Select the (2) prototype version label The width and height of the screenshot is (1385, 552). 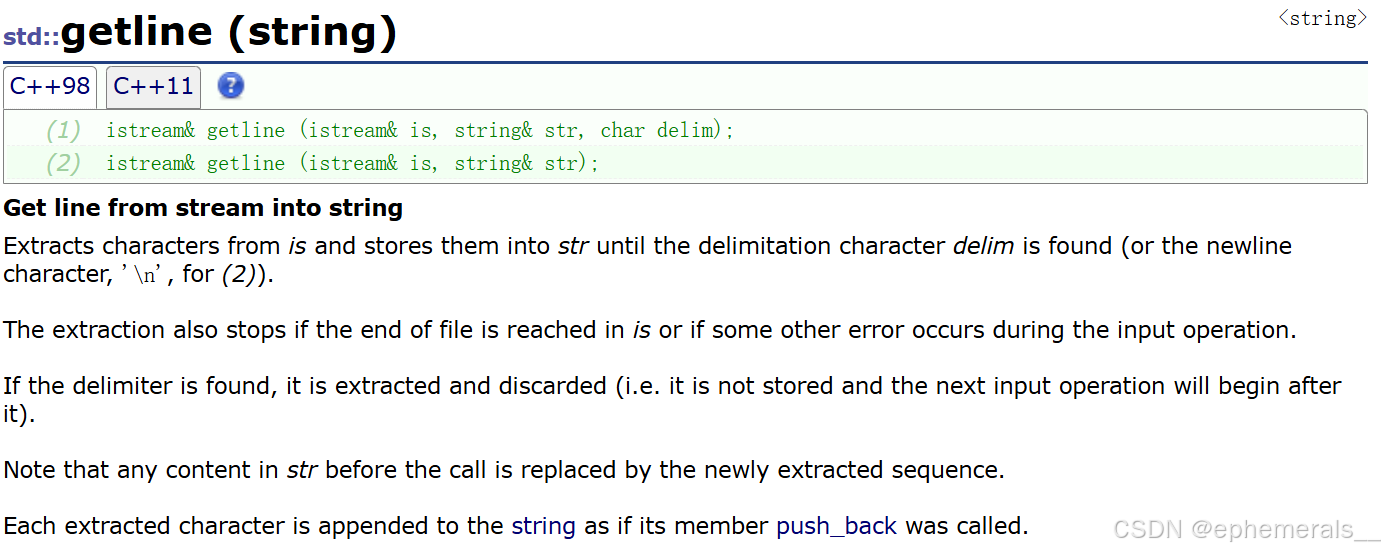[x=63, y=163]
